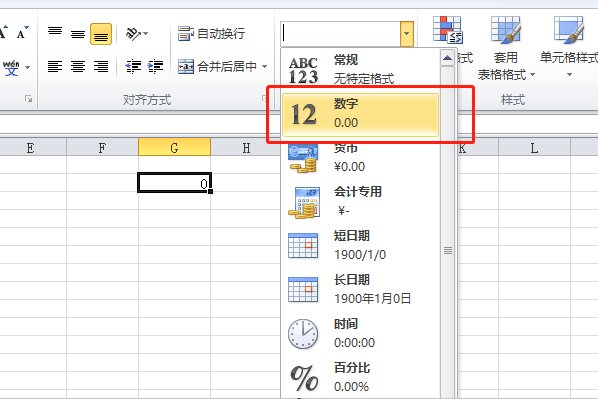
Task: Collapse the number format dropdown arrow
Action: tap(407, 34)
